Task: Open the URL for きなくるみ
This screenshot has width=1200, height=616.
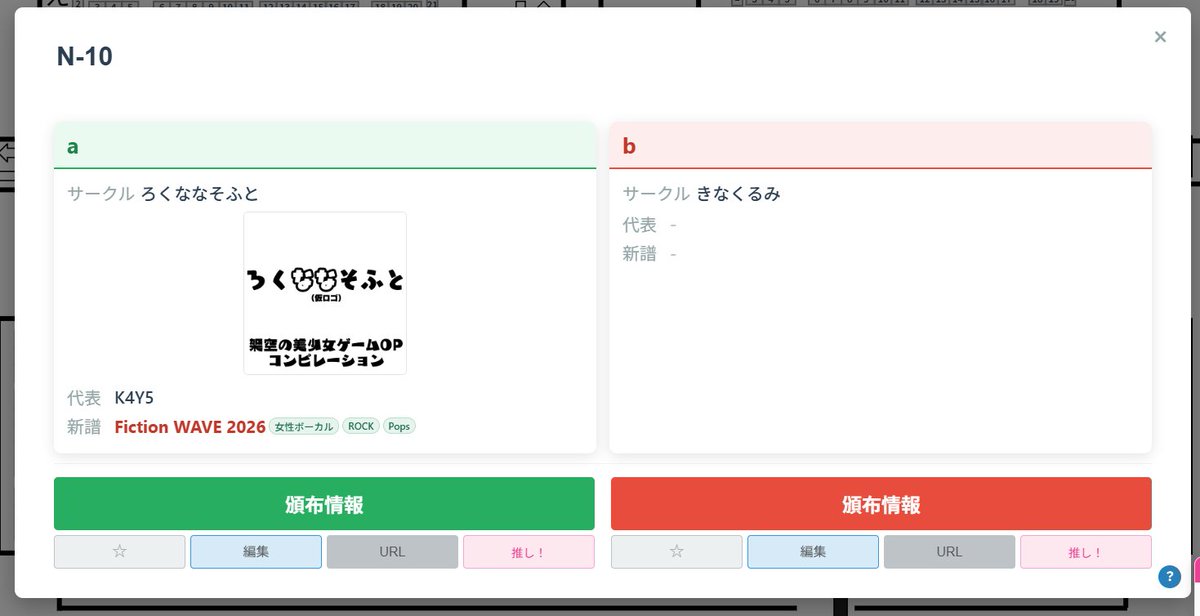Action: click(949, 551)
